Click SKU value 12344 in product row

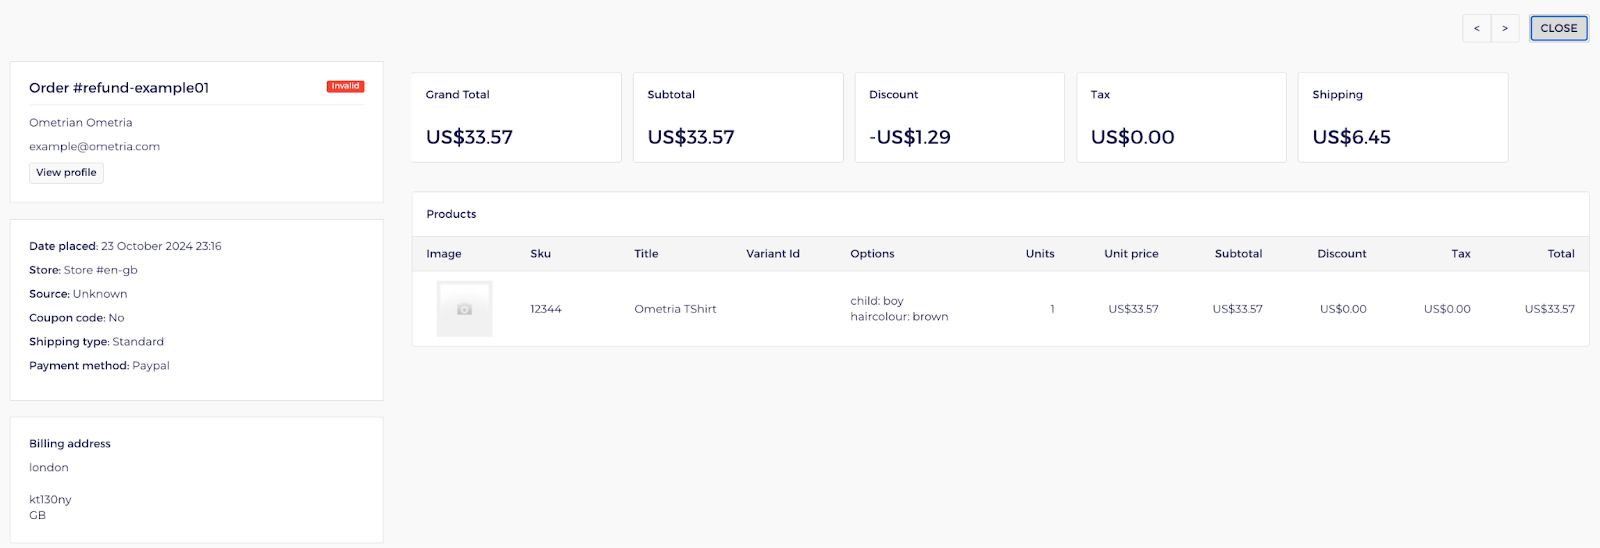(x=545, y=309)
